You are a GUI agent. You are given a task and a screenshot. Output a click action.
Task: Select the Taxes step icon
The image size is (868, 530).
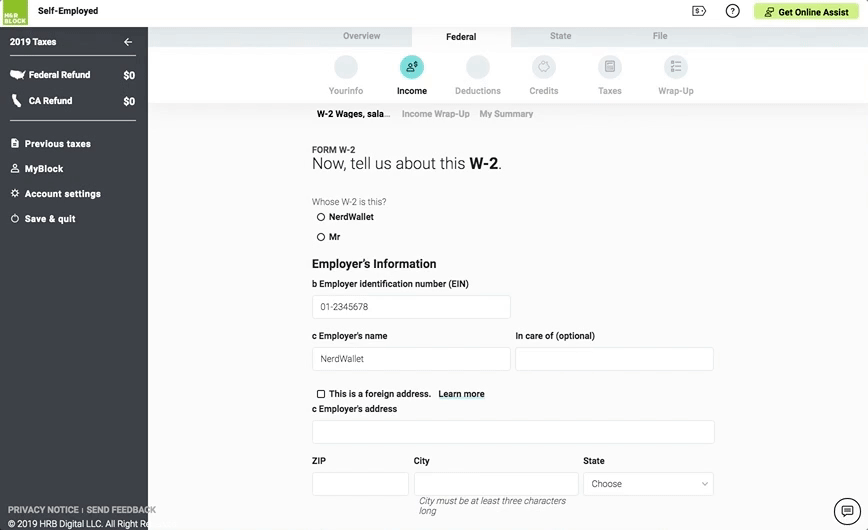[x=609, y=67]
